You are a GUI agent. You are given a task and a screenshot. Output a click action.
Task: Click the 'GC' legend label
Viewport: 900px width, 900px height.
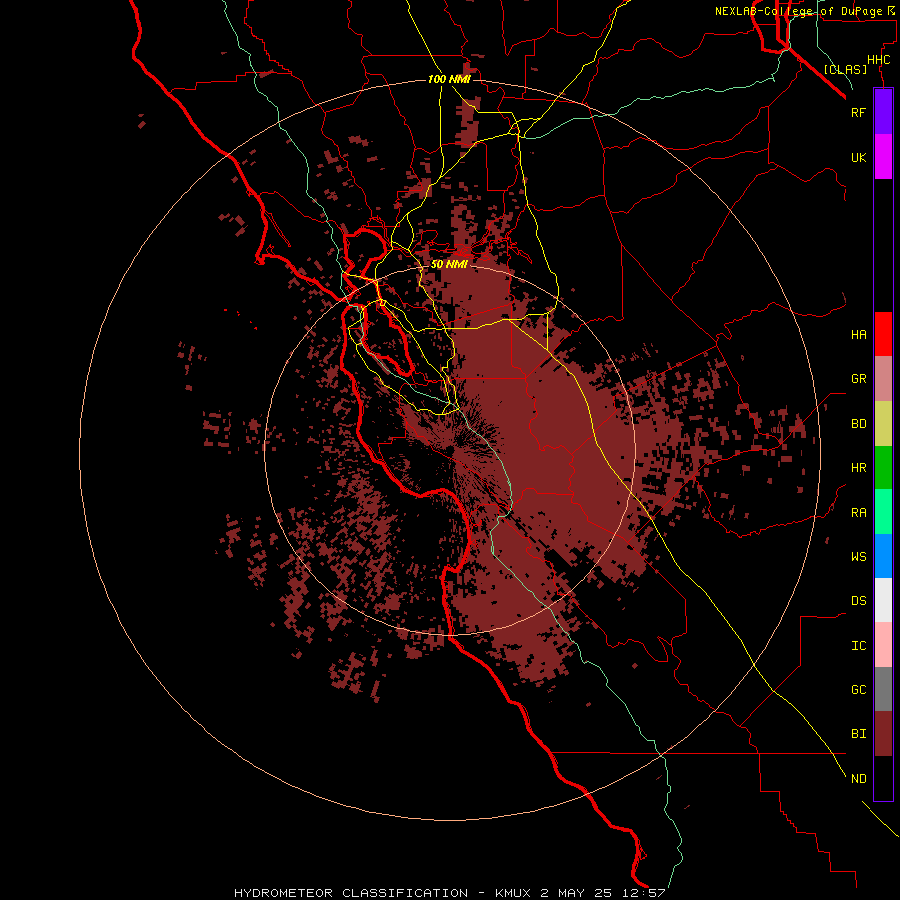[x=858, y=690]
